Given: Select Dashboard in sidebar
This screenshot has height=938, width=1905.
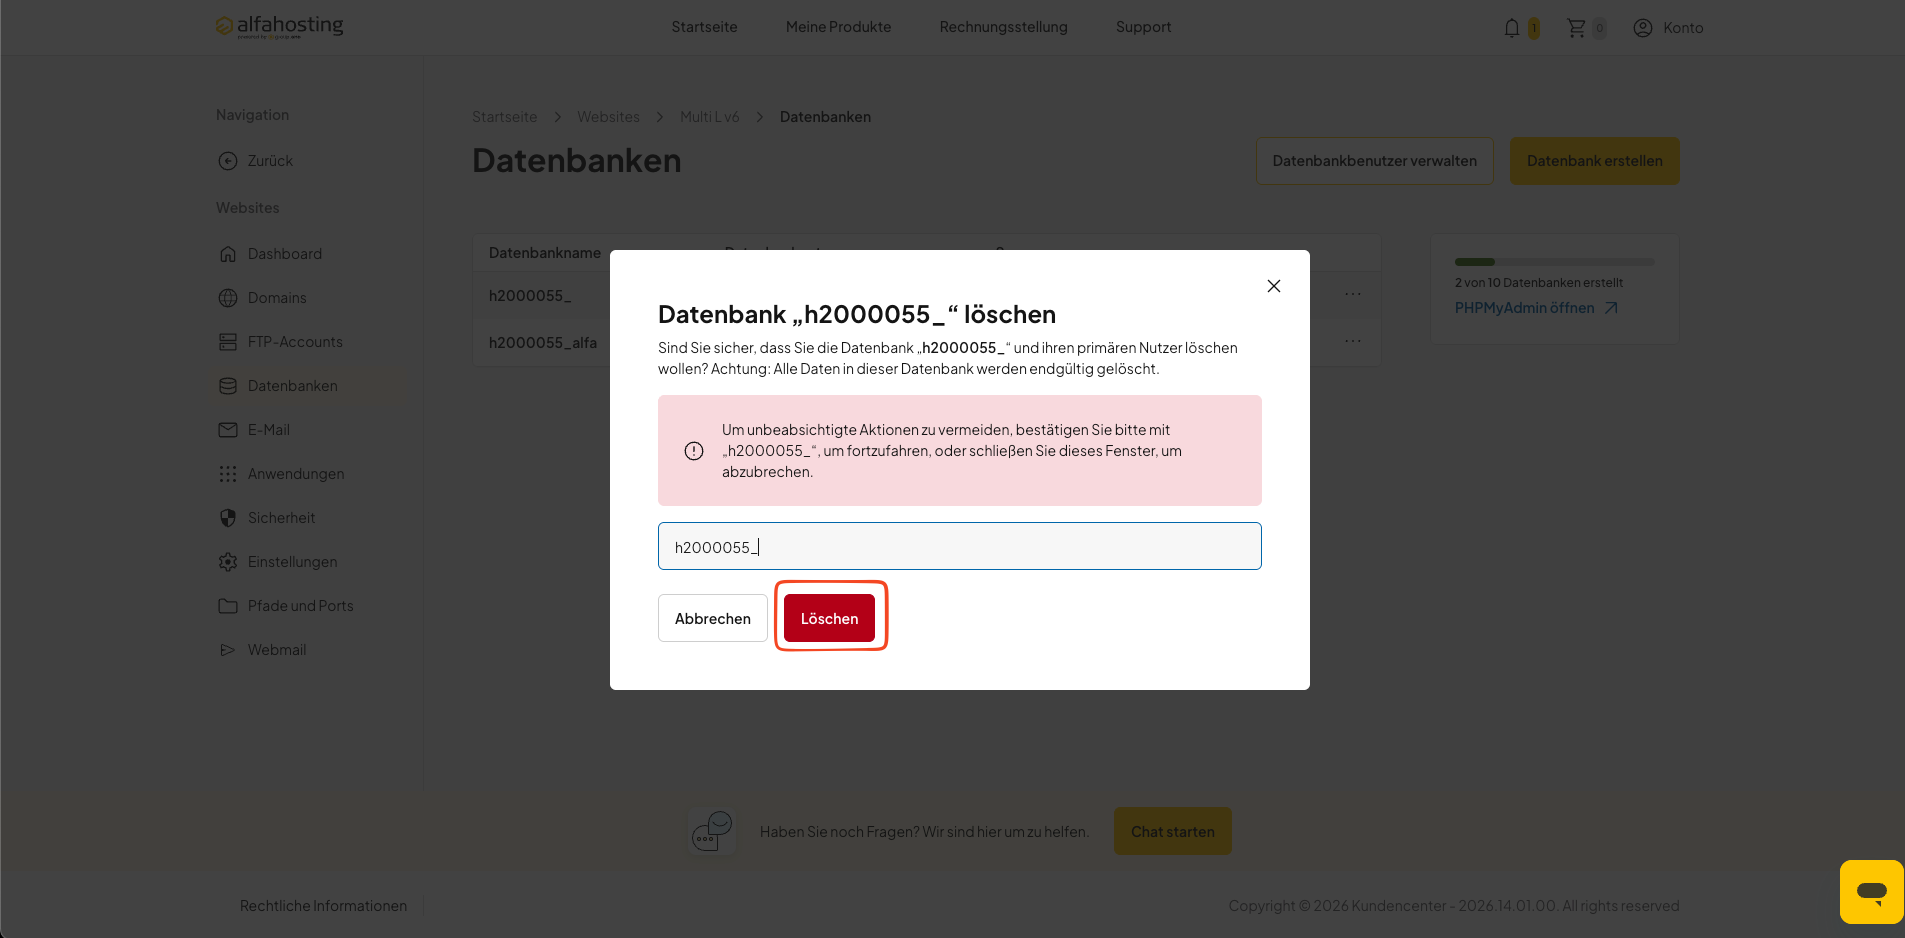Looking at the screenshot, I should pyautogui.click(x=285, y=254).
